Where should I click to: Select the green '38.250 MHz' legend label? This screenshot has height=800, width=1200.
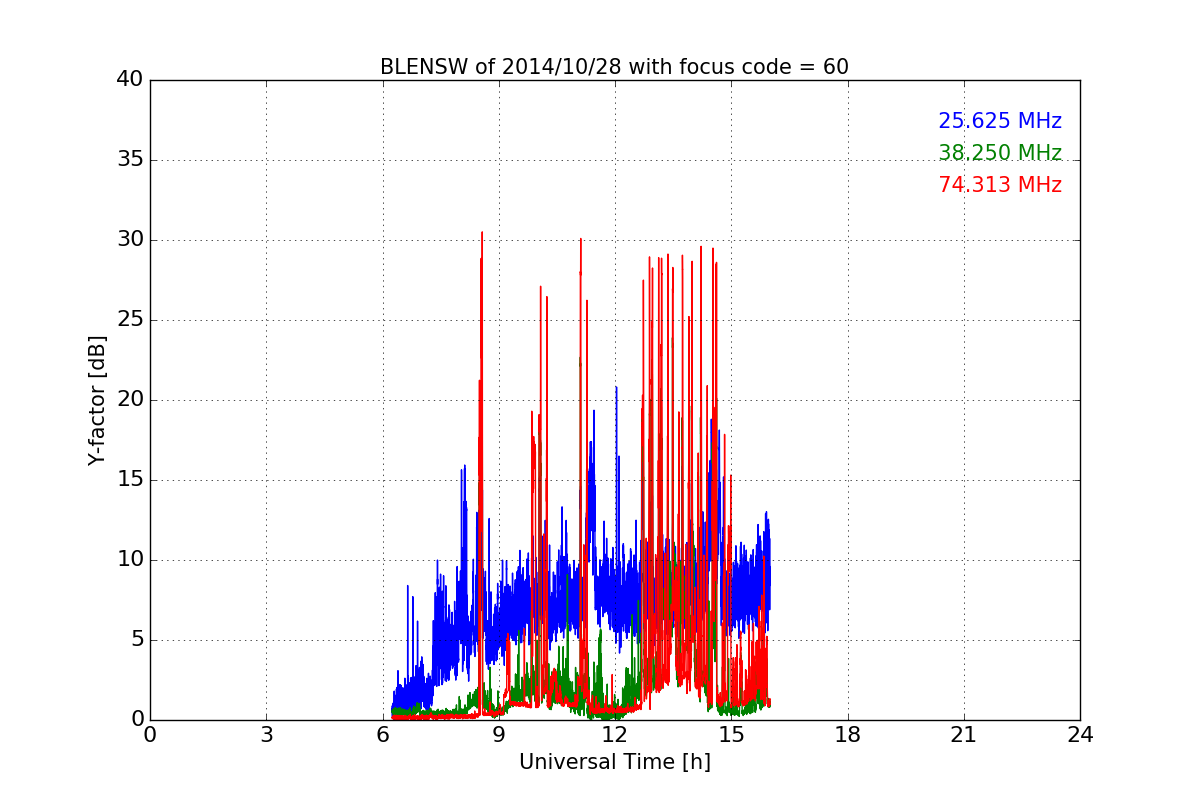[1000, 153]
